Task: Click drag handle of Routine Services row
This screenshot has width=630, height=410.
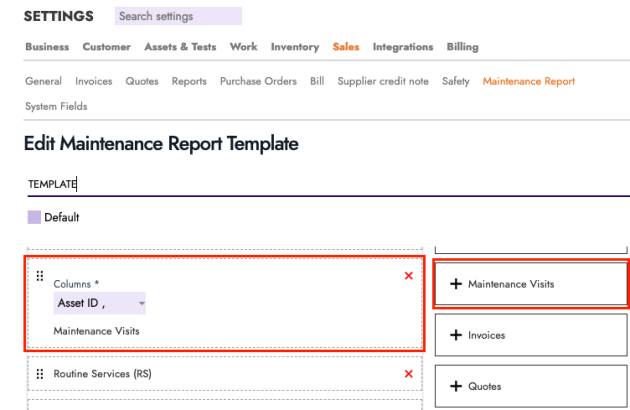Action: (40, 373)
